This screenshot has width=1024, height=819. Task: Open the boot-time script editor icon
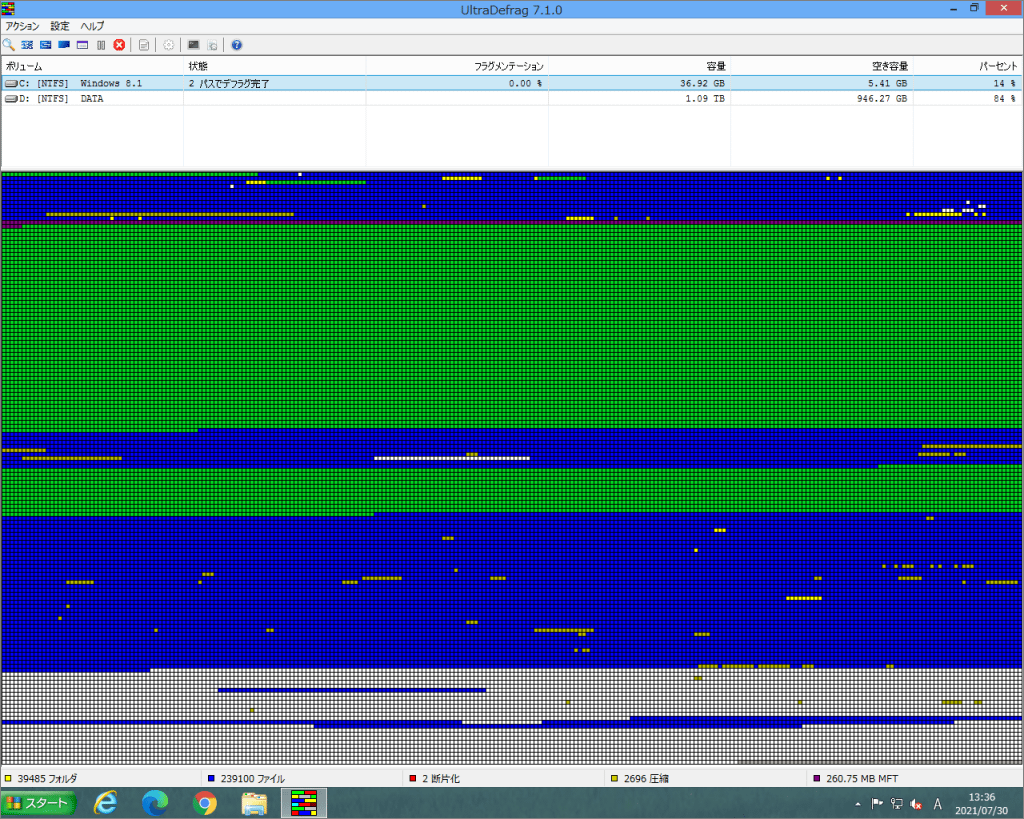212,45
